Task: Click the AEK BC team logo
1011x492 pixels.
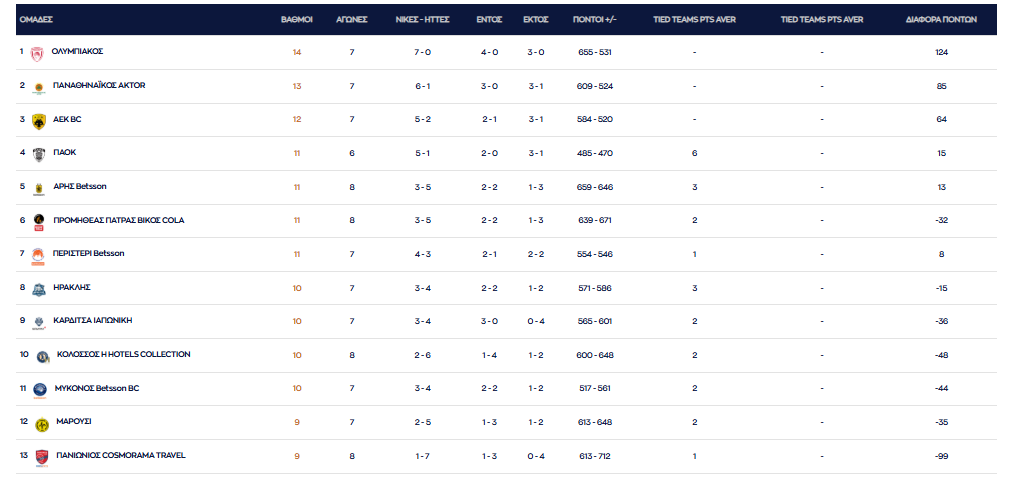Action: tap(38, 121)
